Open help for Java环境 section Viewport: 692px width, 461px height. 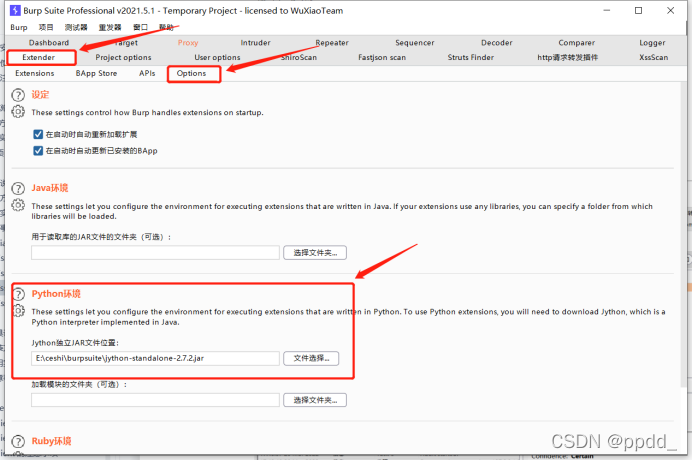click(18, 188)
